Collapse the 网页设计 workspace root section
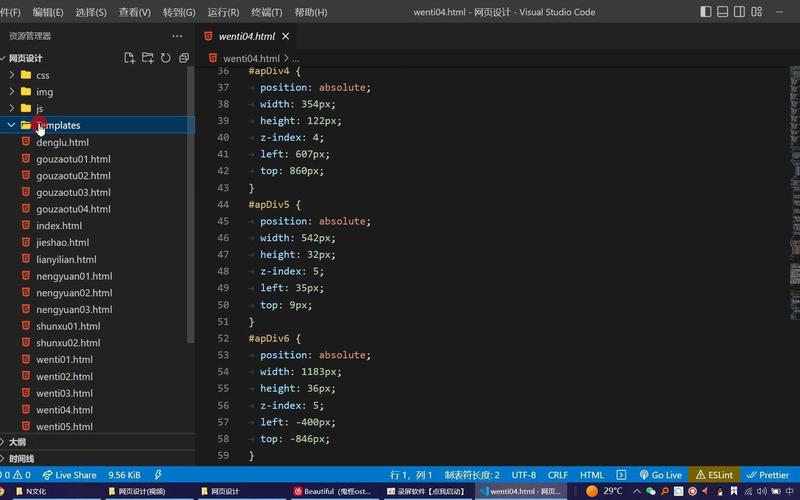800x500 pixels. (x=25, y=58)
